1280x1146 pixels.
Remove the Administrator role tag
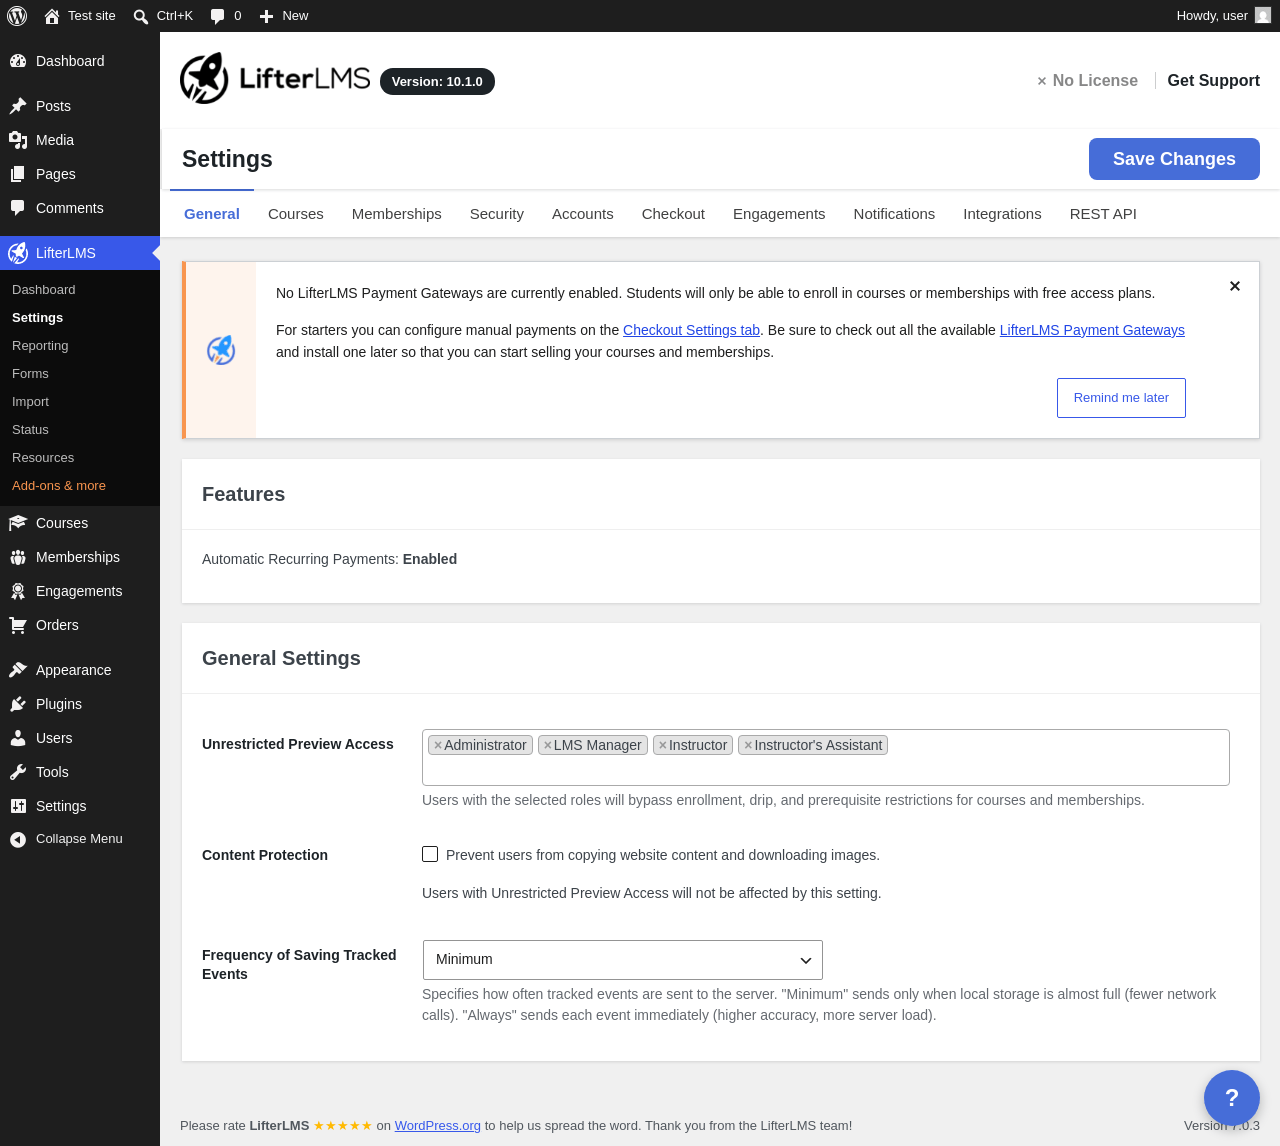tap(437, 746)
